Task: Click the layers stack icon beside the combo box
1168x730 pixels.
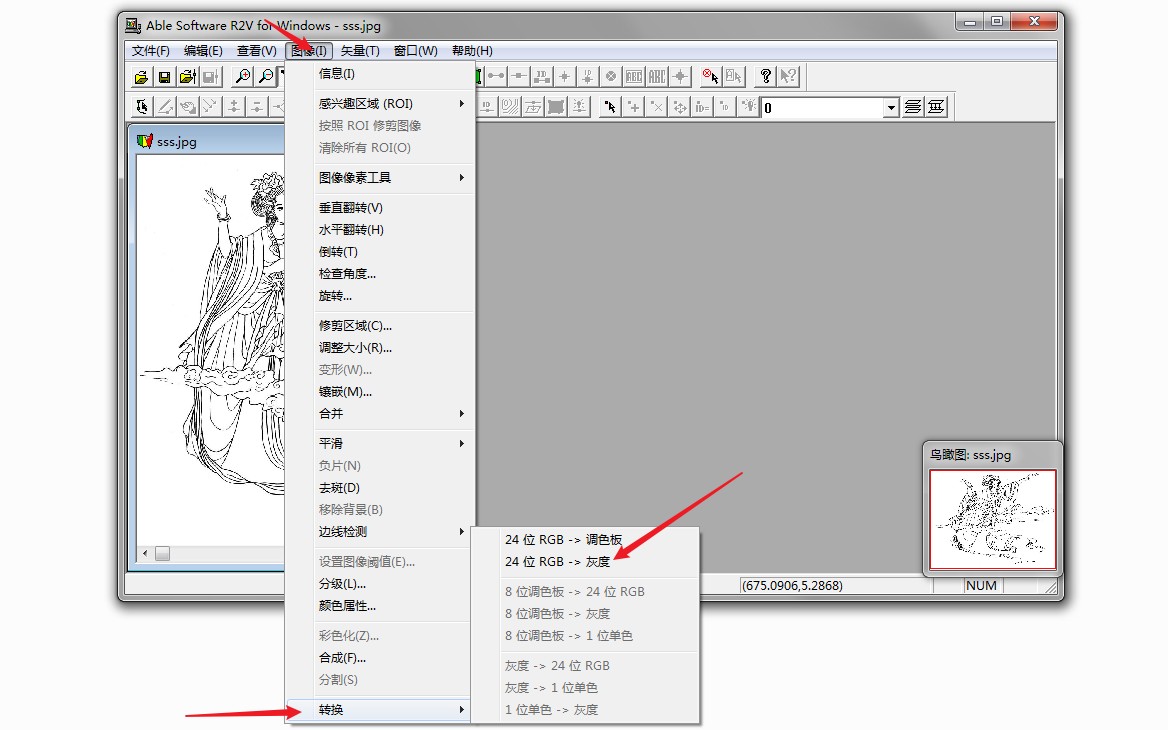Action: click(x=913, y=107)
